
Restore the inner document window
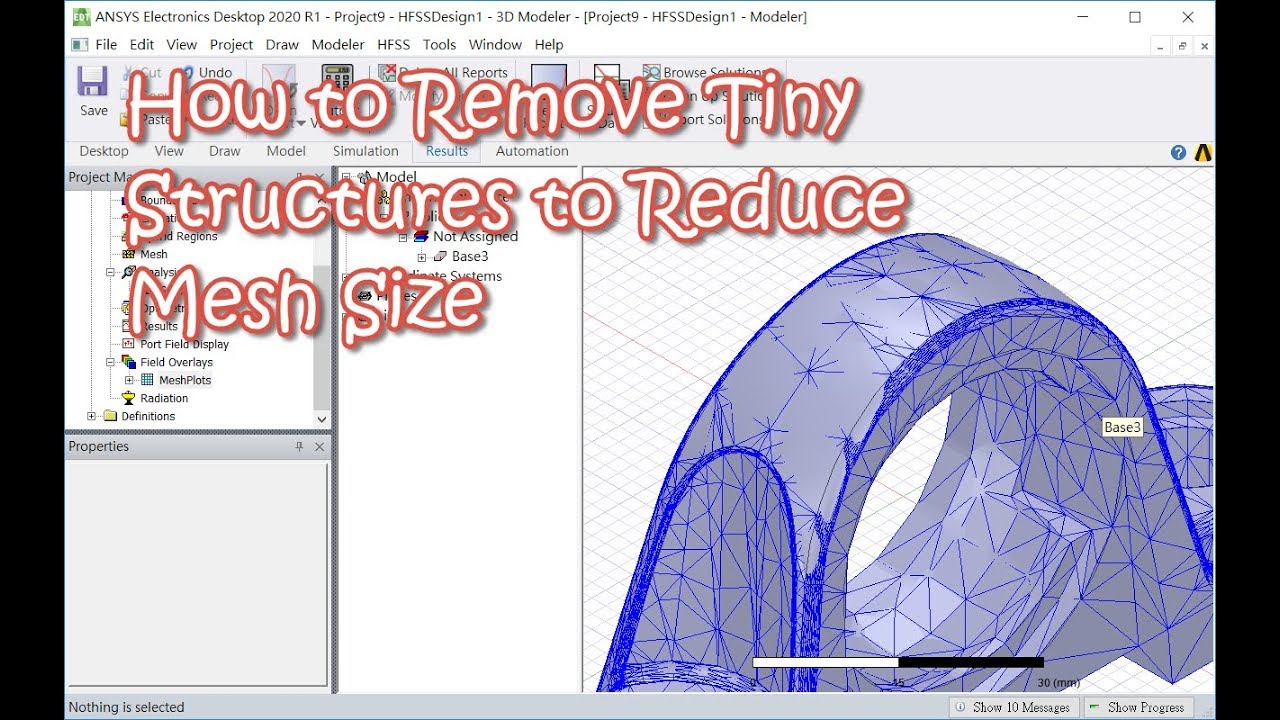tap(1183, 46)
